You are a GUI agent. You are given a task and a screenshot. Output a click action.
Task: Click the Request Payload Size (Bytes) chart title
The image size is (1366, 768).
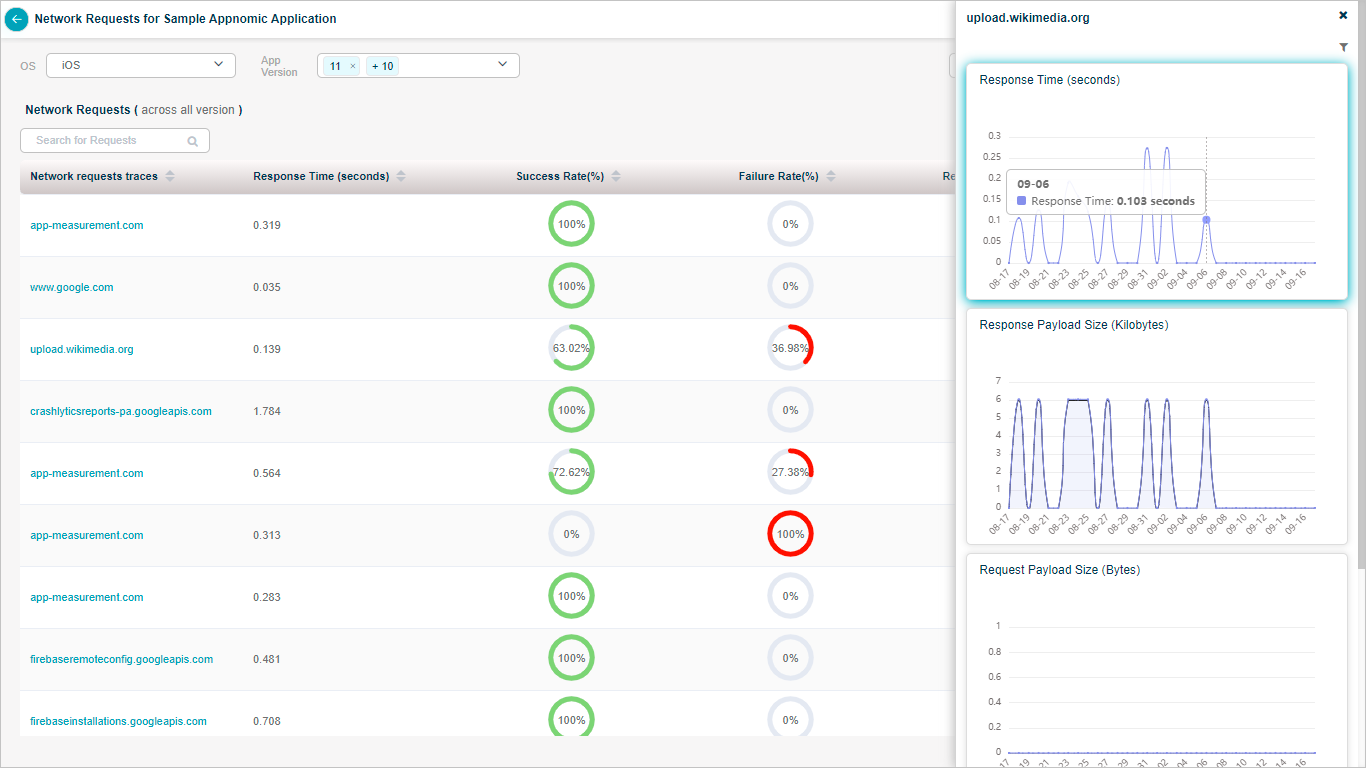(x=1059, y=570)
